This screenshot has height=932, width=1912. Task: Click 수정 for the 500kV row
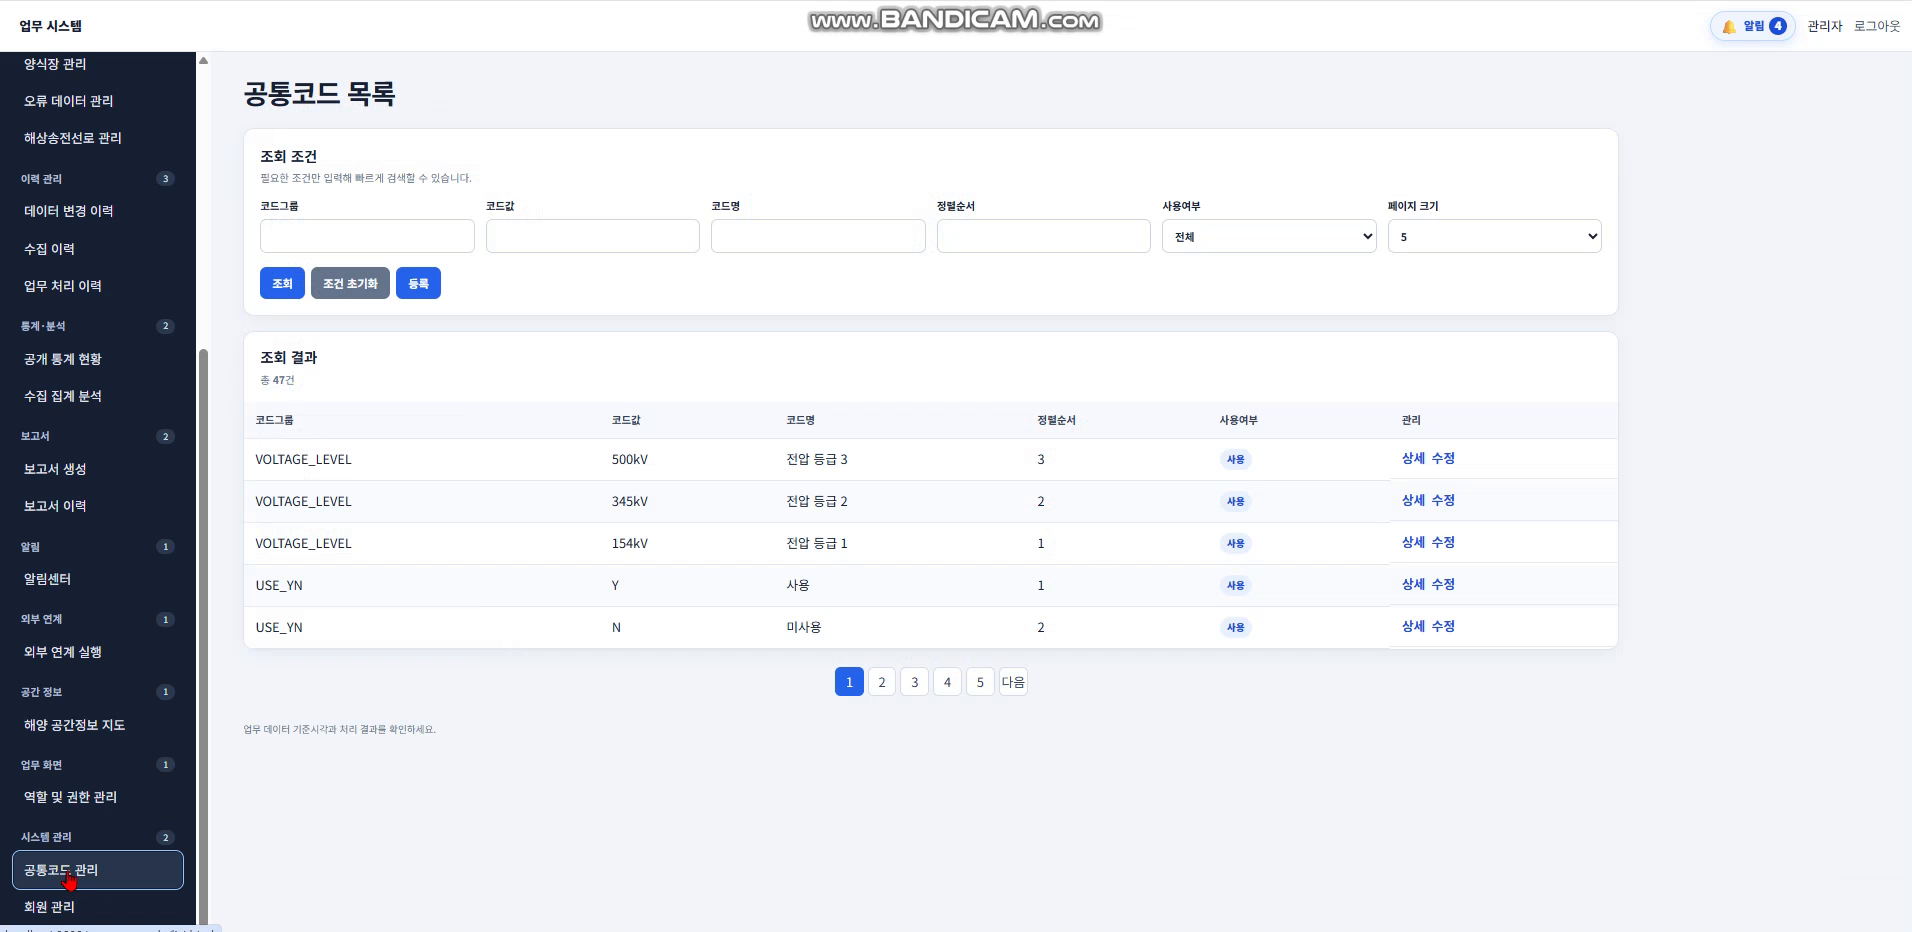pos(1443,458)
